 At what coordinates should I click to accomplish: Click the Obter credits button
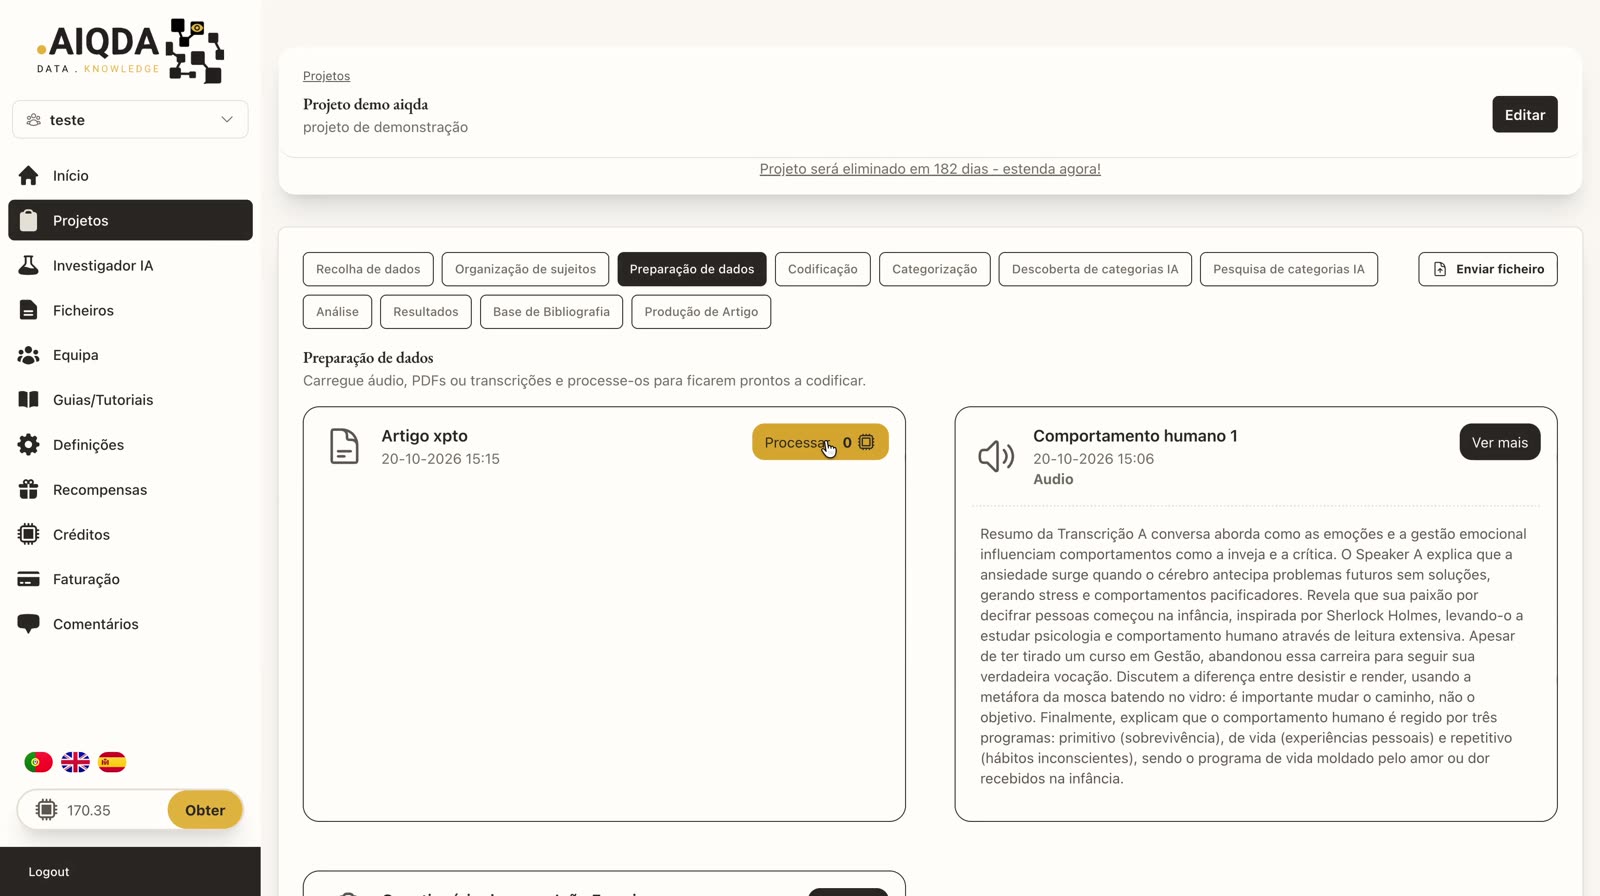pyautogui.click(x=205, y=811)
